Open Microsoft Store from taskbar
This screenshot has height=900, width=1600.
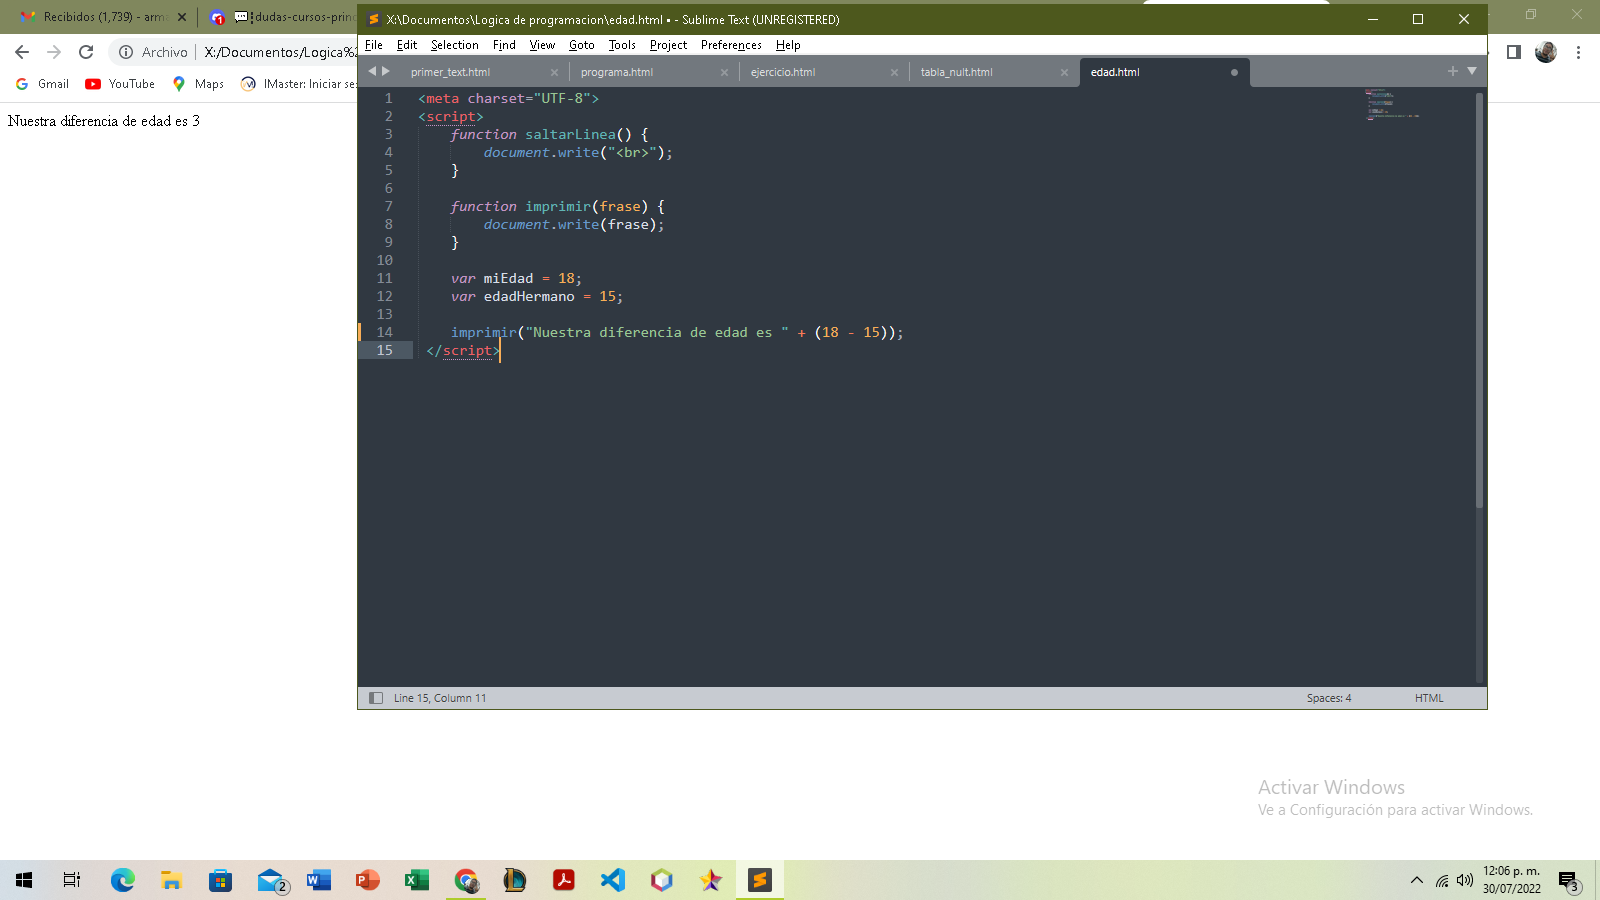click(220, 880)
